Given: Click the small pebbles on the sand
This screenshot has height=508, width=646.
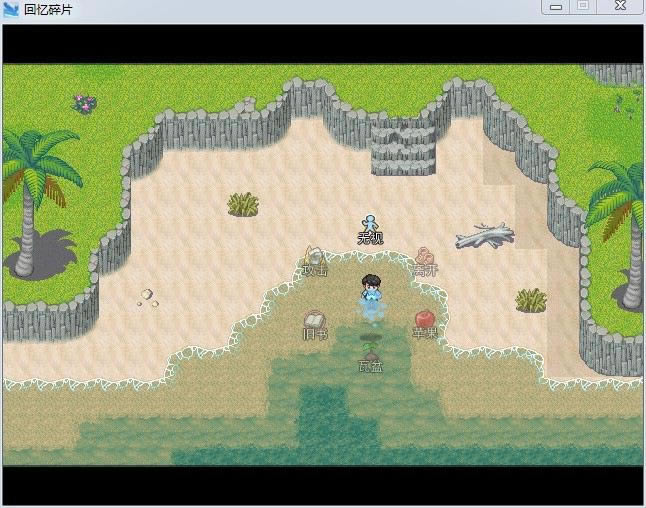Looking at the screenshot, I should pyautogui.click(x=148, y=296).
